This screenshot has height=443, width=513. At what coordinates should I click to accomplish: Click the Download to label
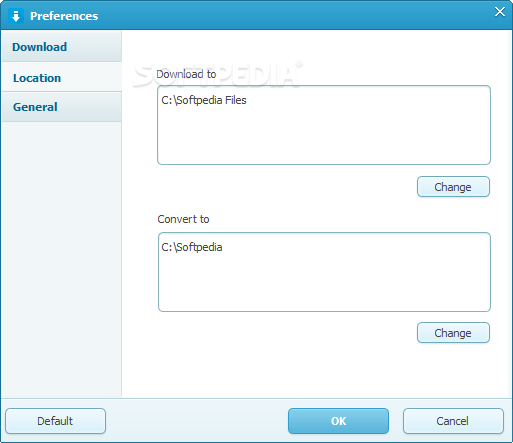[x=186, y=74]
